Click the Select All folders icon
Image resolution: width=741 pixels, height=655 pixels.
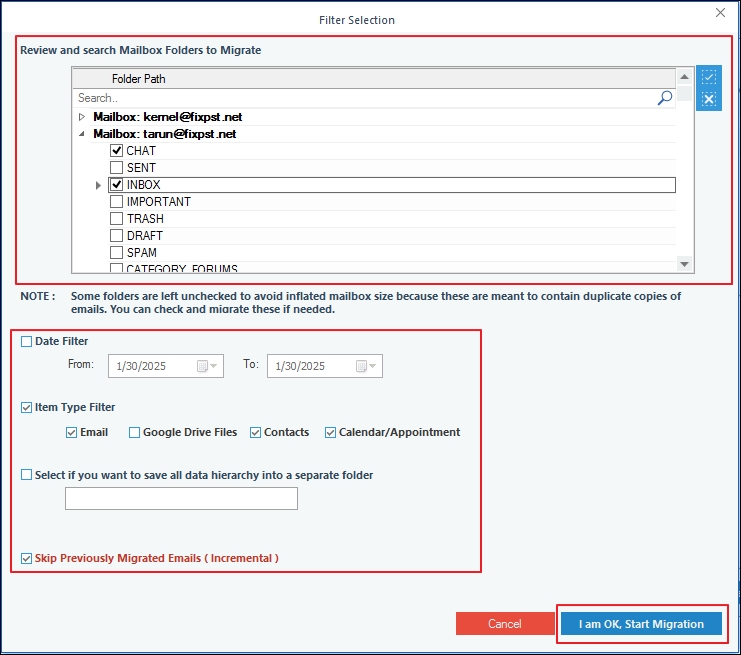pos(708,77)
